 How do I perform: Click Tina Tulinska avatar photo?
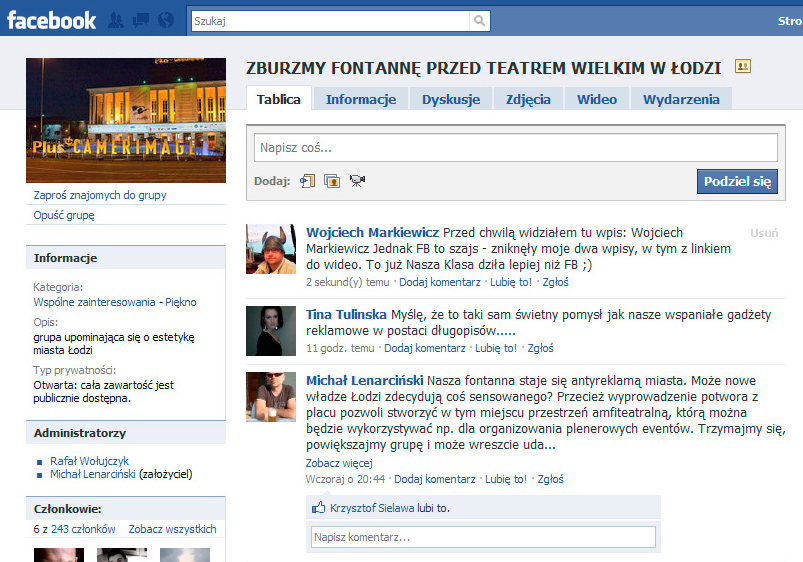coord(271,331)
